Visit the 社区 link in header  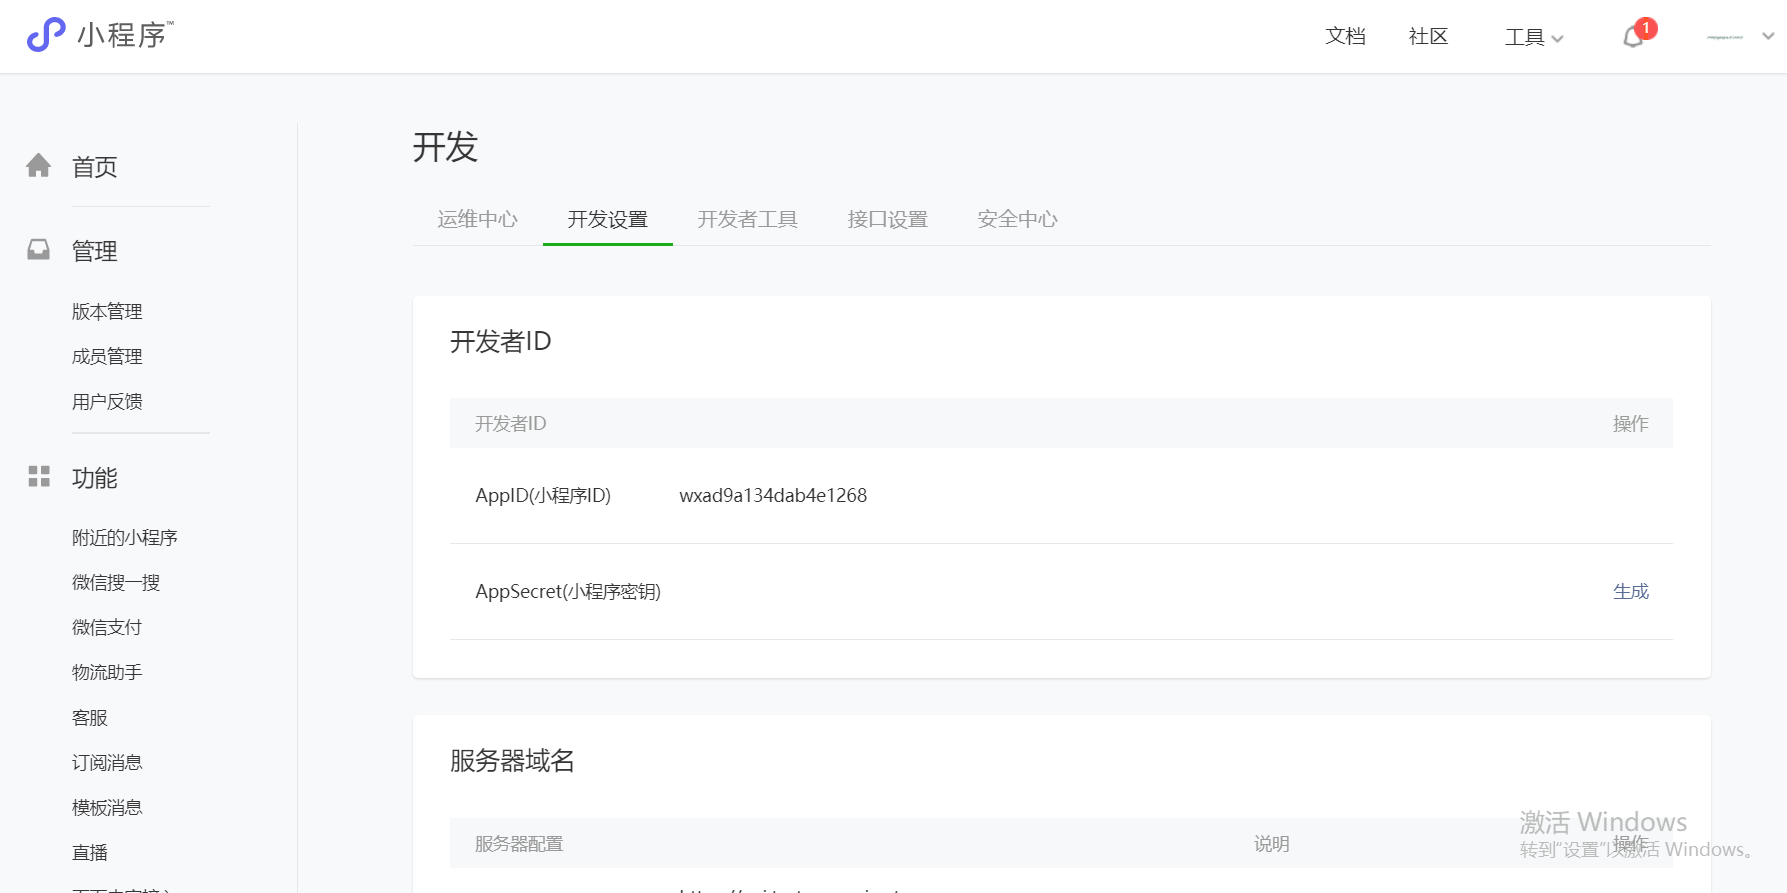[x=1428, y=36]
